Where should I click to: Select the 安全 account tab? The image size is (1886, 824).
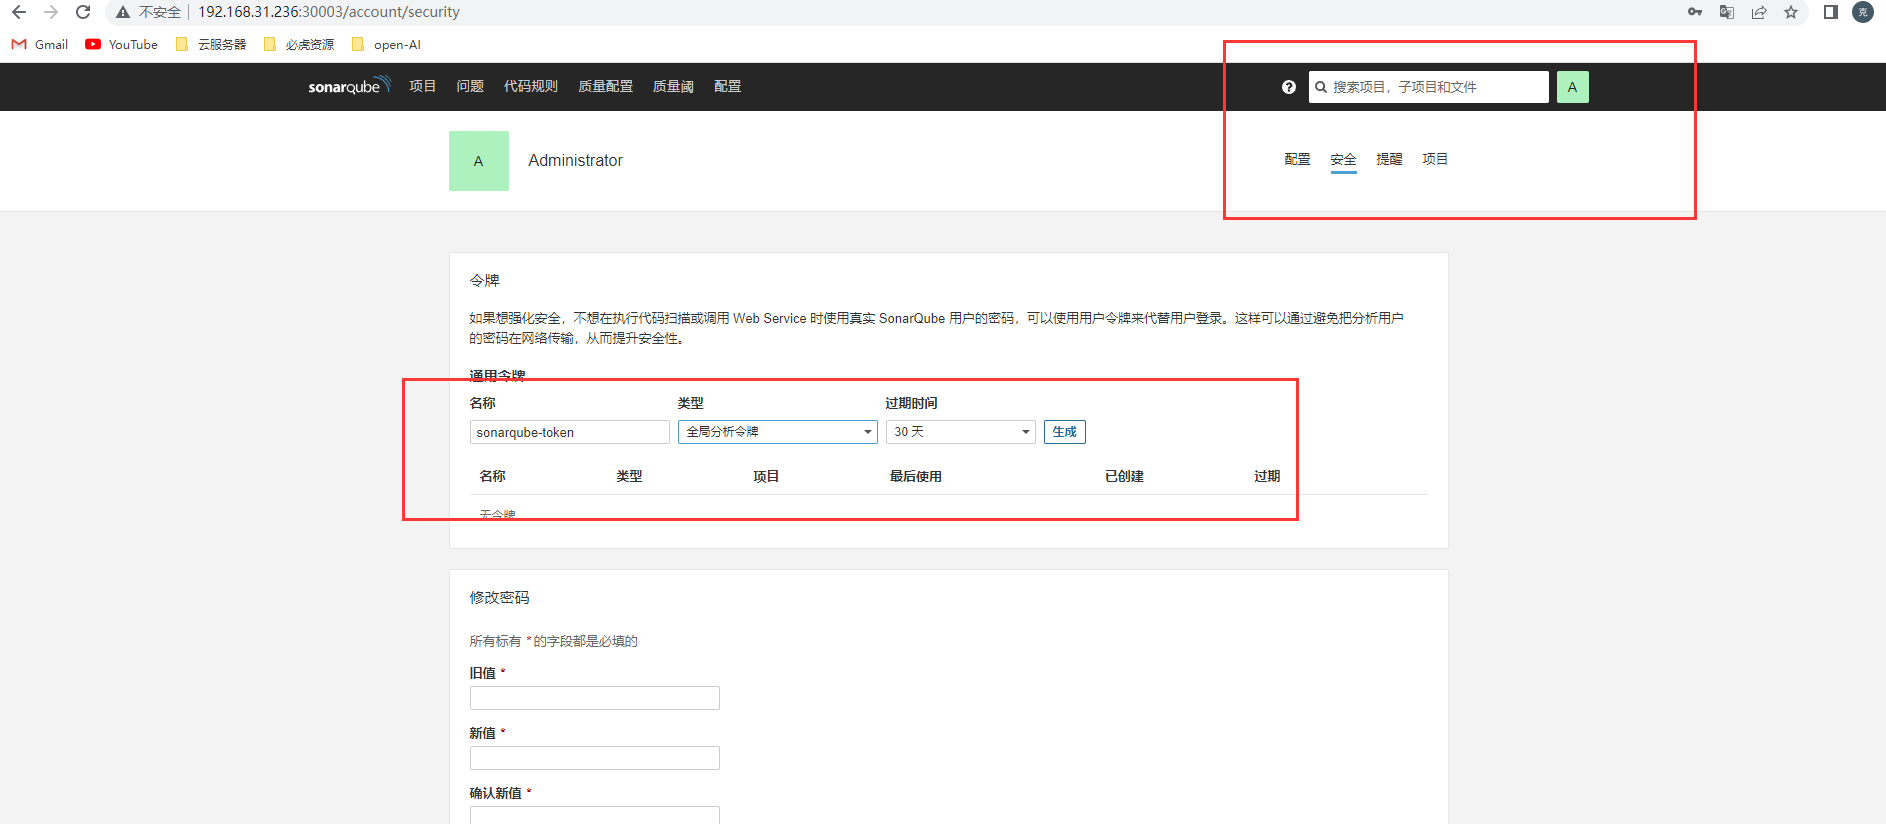tap(1343, 160)
